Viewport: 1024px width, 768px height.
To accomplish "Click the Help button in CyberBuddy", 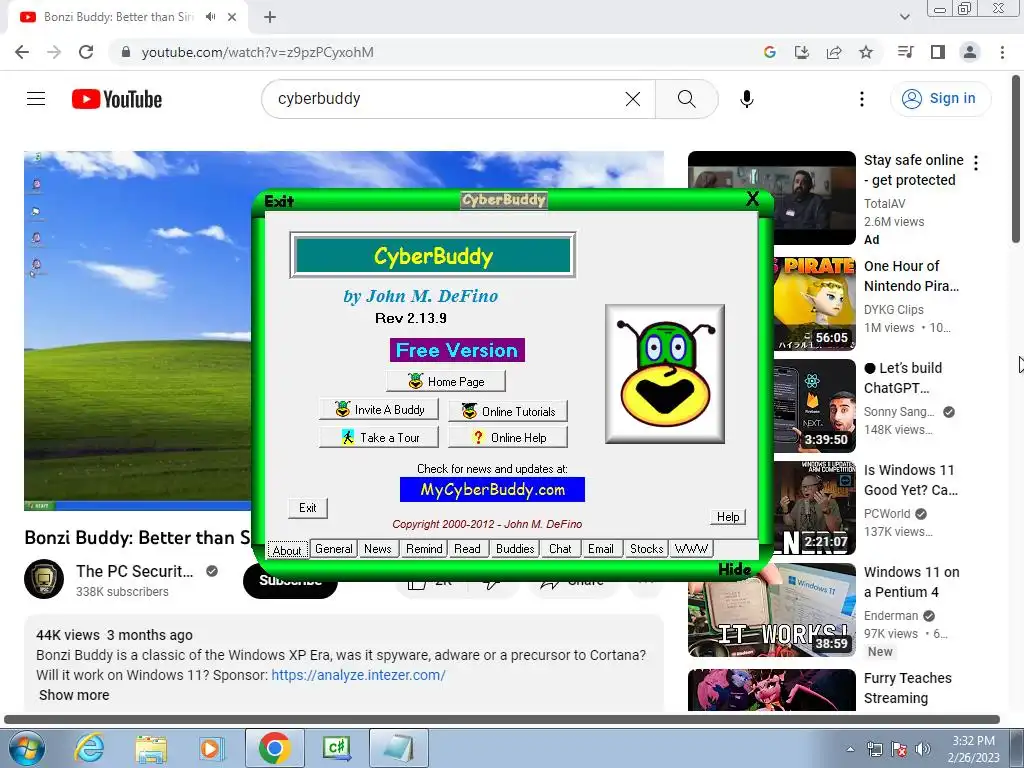I will tap(728, 517).
